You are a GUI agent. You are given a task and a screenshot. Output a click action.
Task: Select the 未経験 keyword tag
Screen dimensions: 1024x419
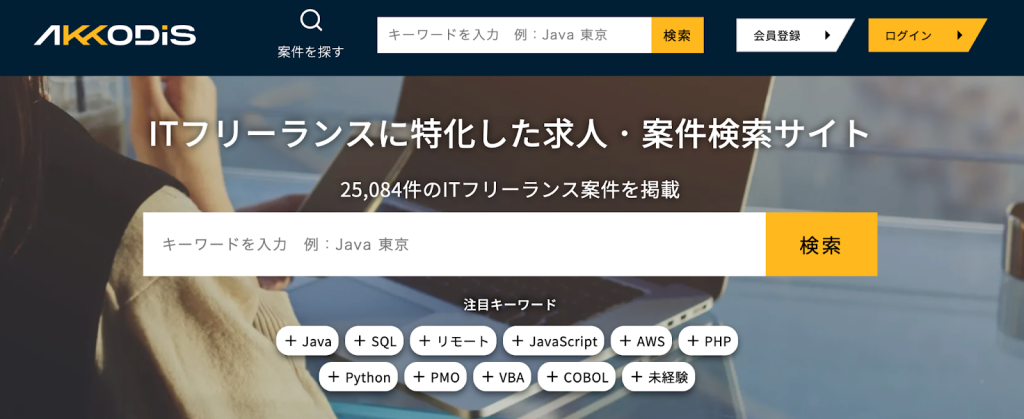[658, 377]
